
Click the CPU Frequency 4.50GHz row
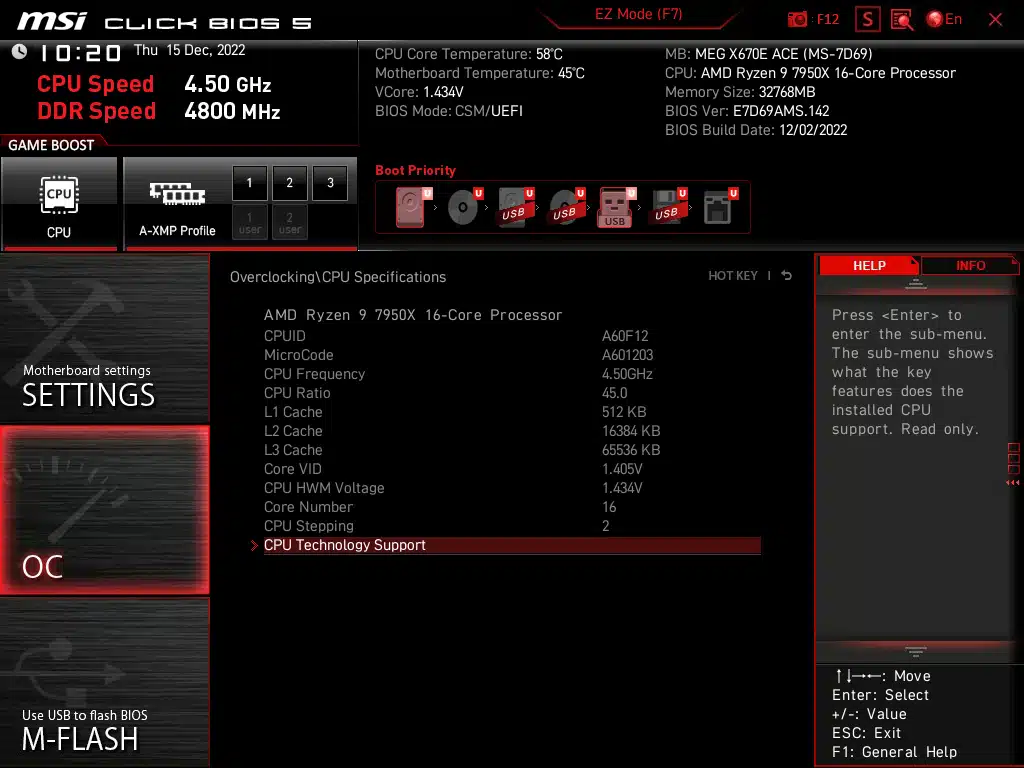(512, 374)
